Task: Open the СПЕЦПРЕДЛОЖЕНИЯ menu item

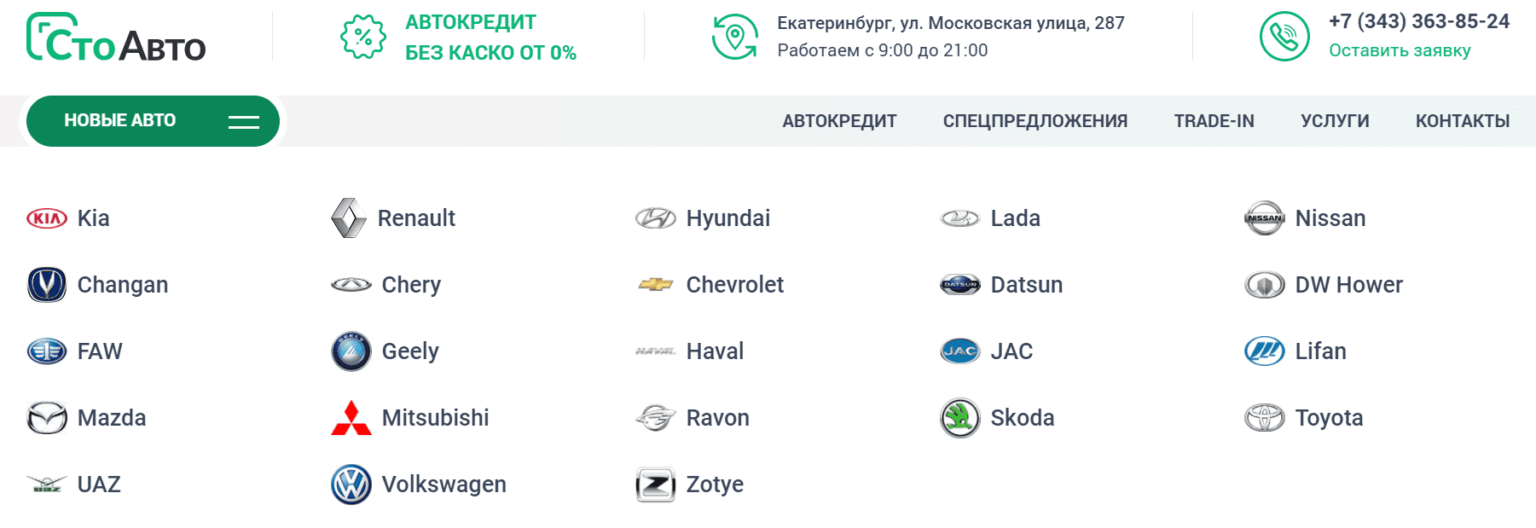Action: coord(1035,121)
